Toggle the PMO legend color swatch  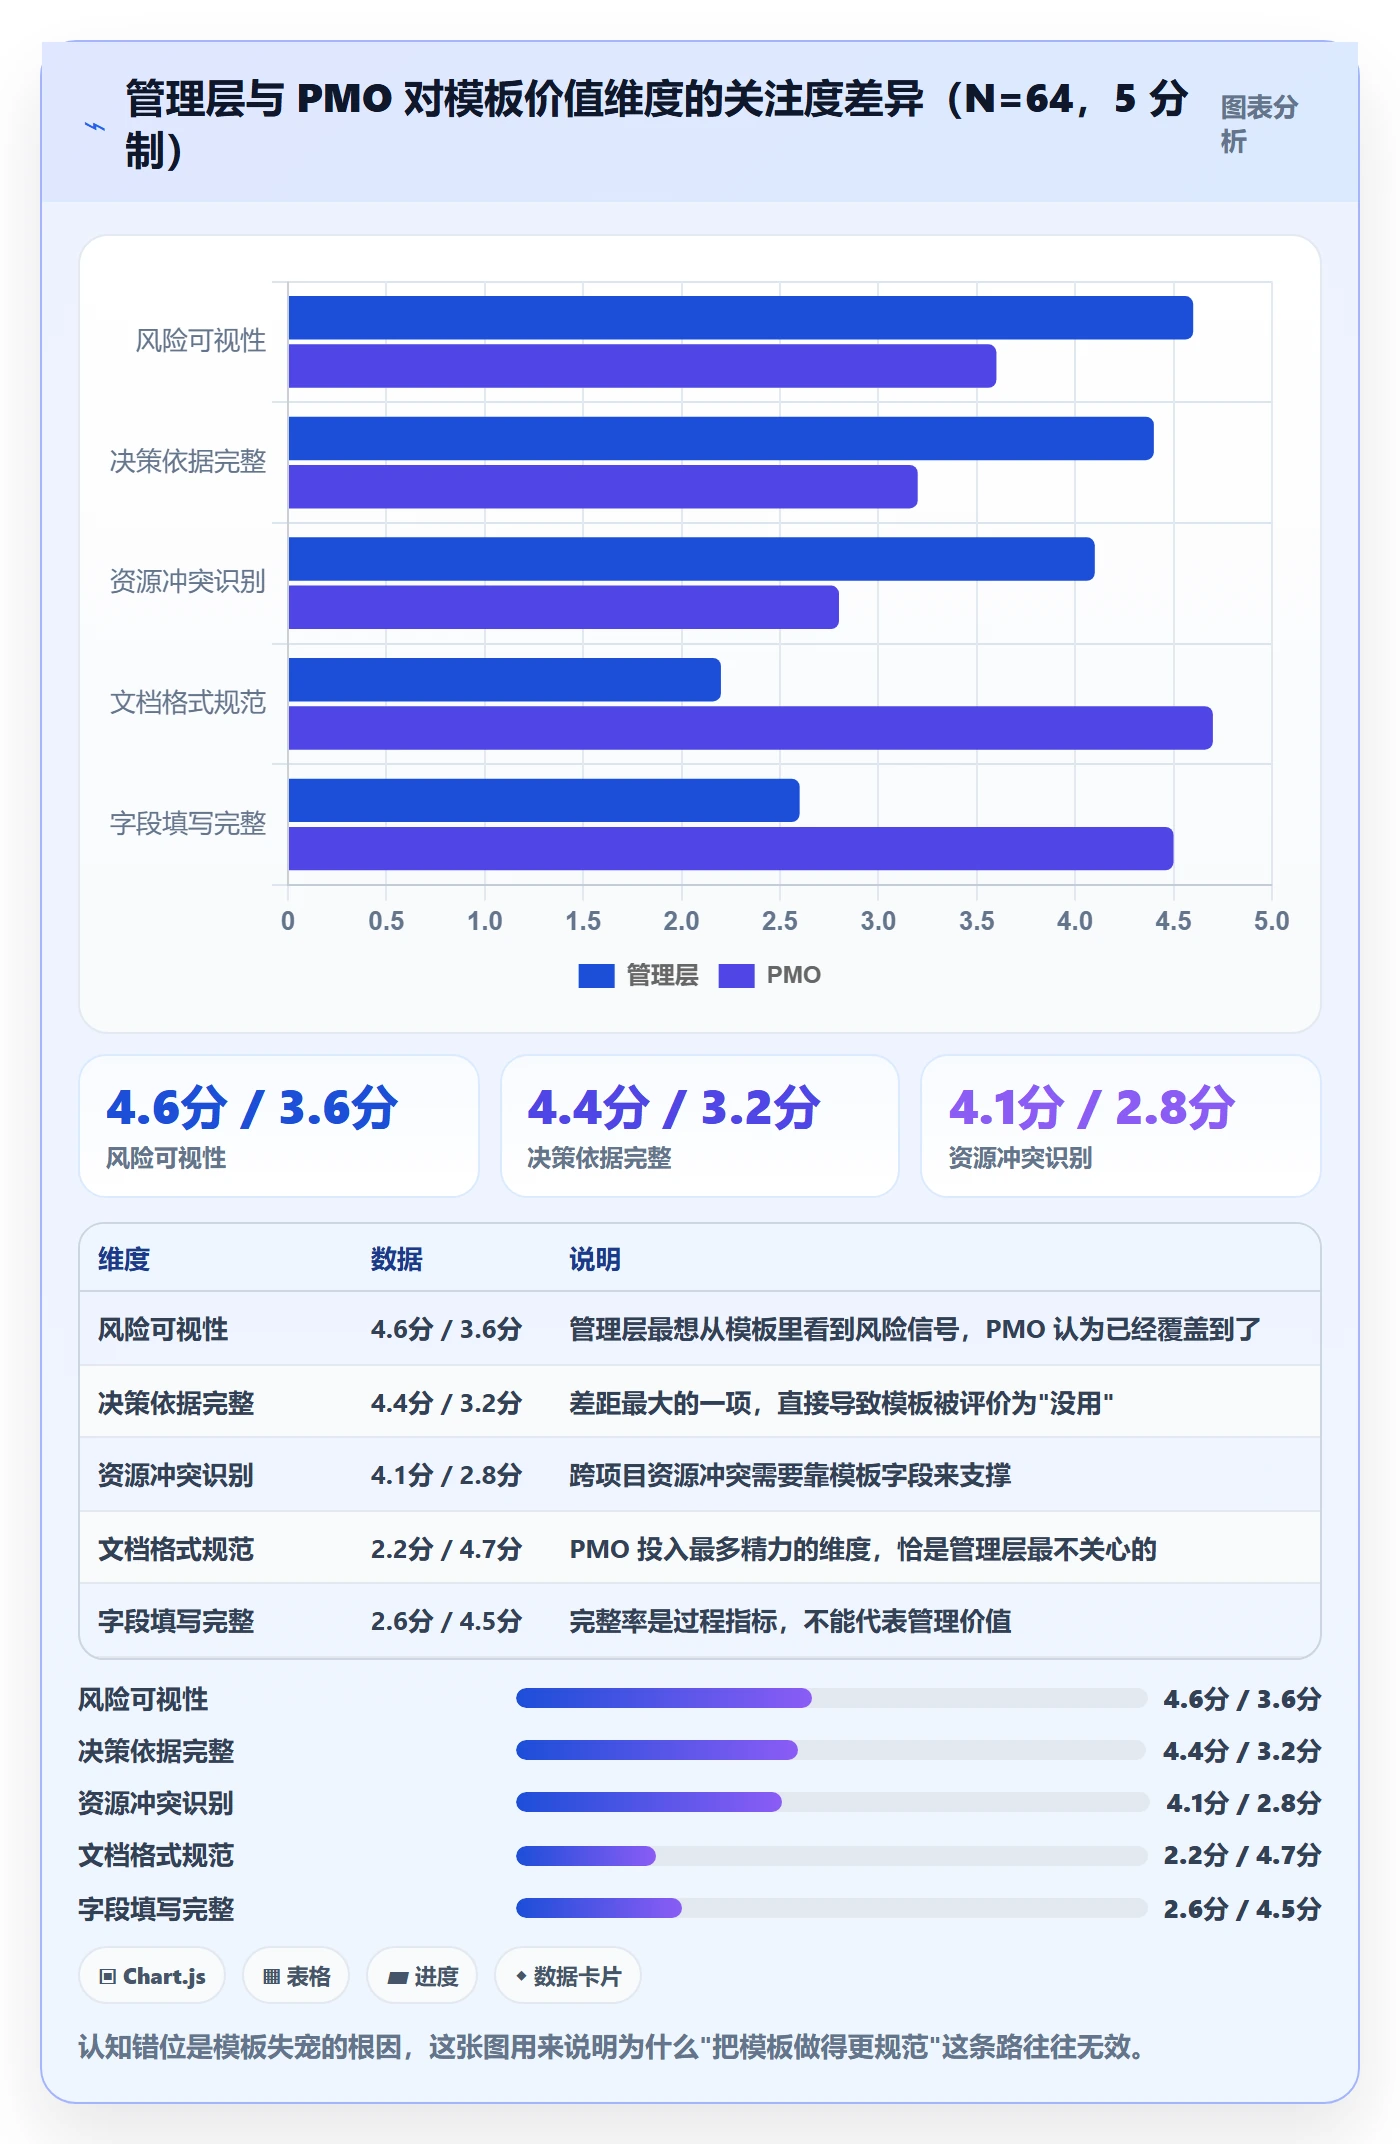[x=736, y=975]
